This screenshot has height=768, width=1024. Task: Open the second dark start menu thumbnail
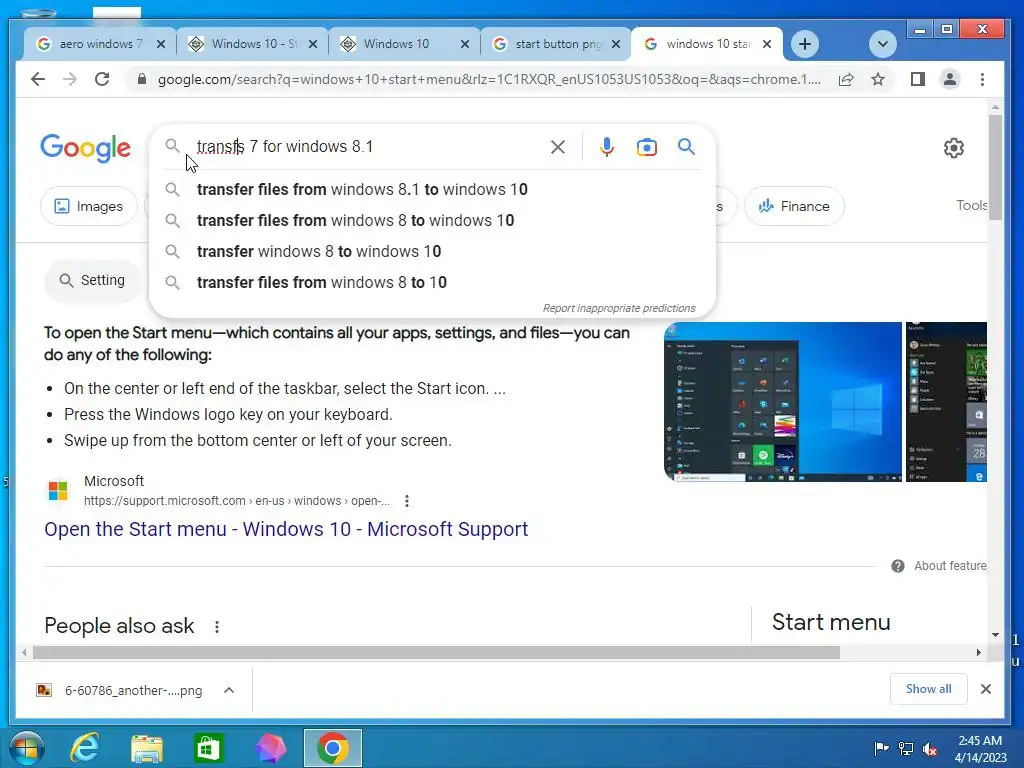(946, 402)
